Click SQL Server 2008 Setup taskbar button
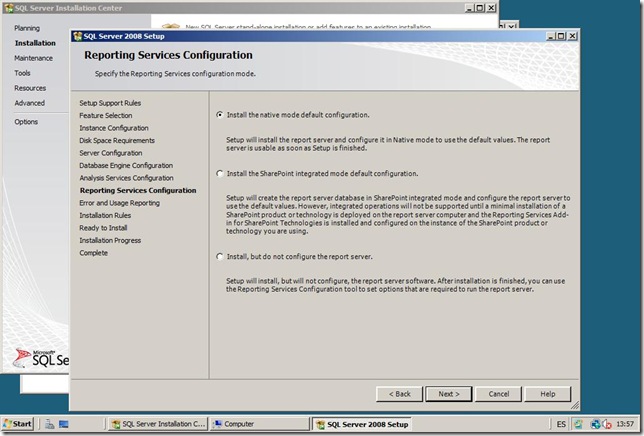This screenshot has width=644, height=436. pos(362,424)
